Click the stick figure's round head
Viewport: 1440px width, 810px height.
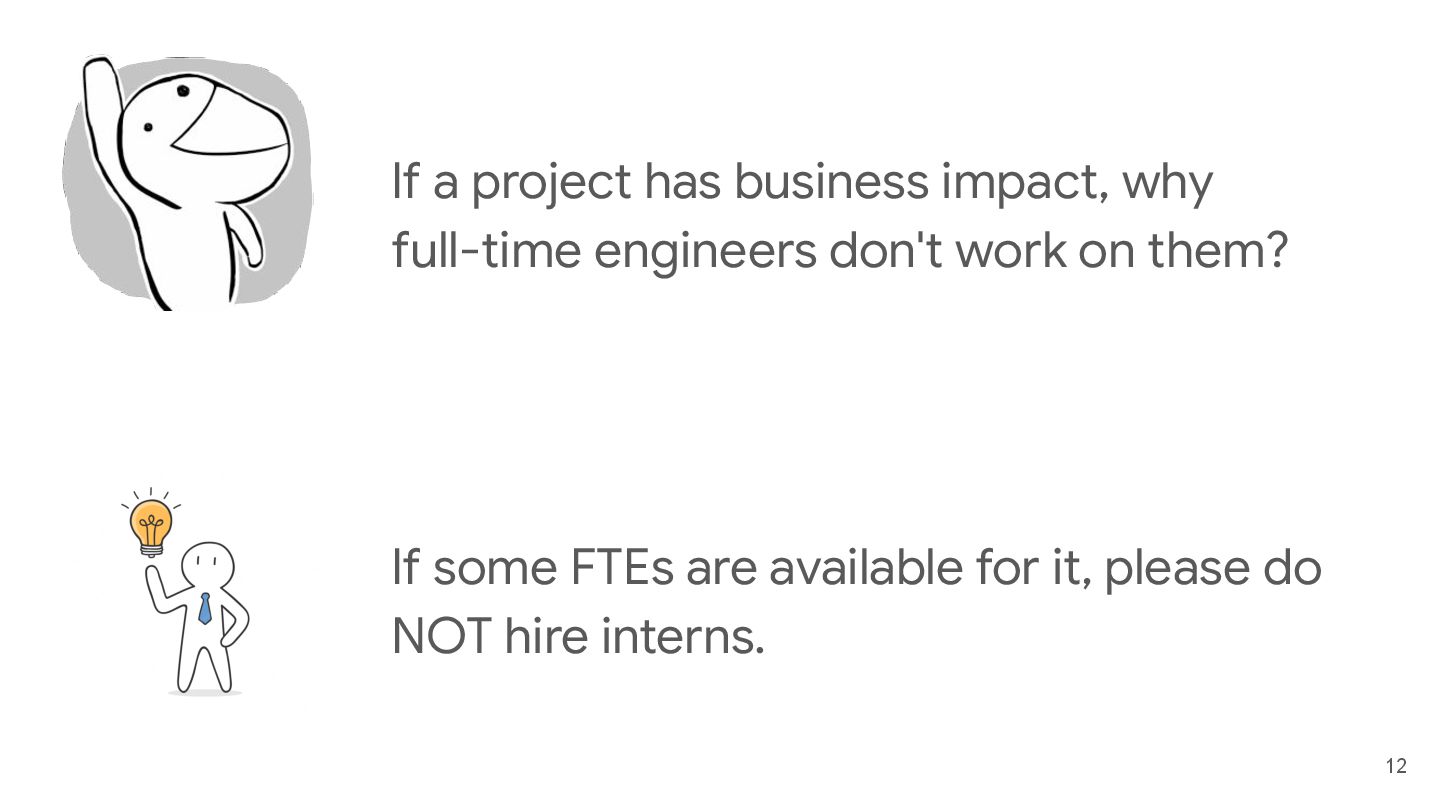pyautogui.click(x=210, y=566)
